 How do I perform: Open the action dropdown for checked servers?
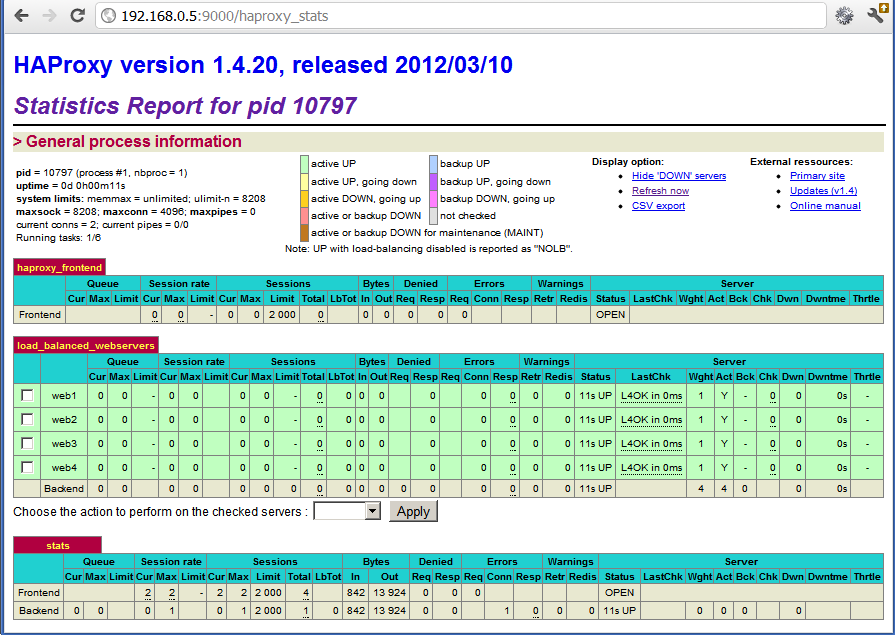(x=347, y=511)
